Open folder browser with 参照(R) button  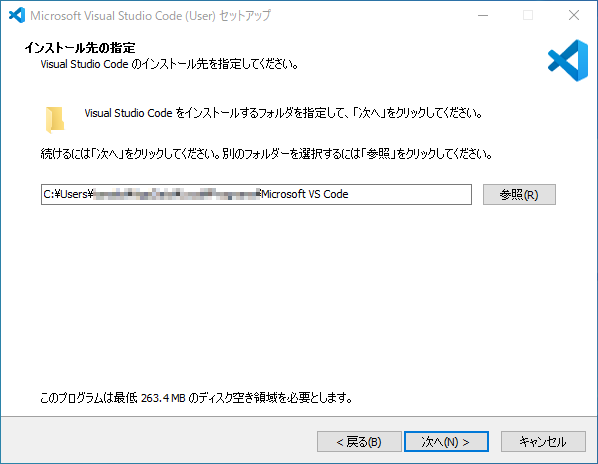[x=519, y=194]
